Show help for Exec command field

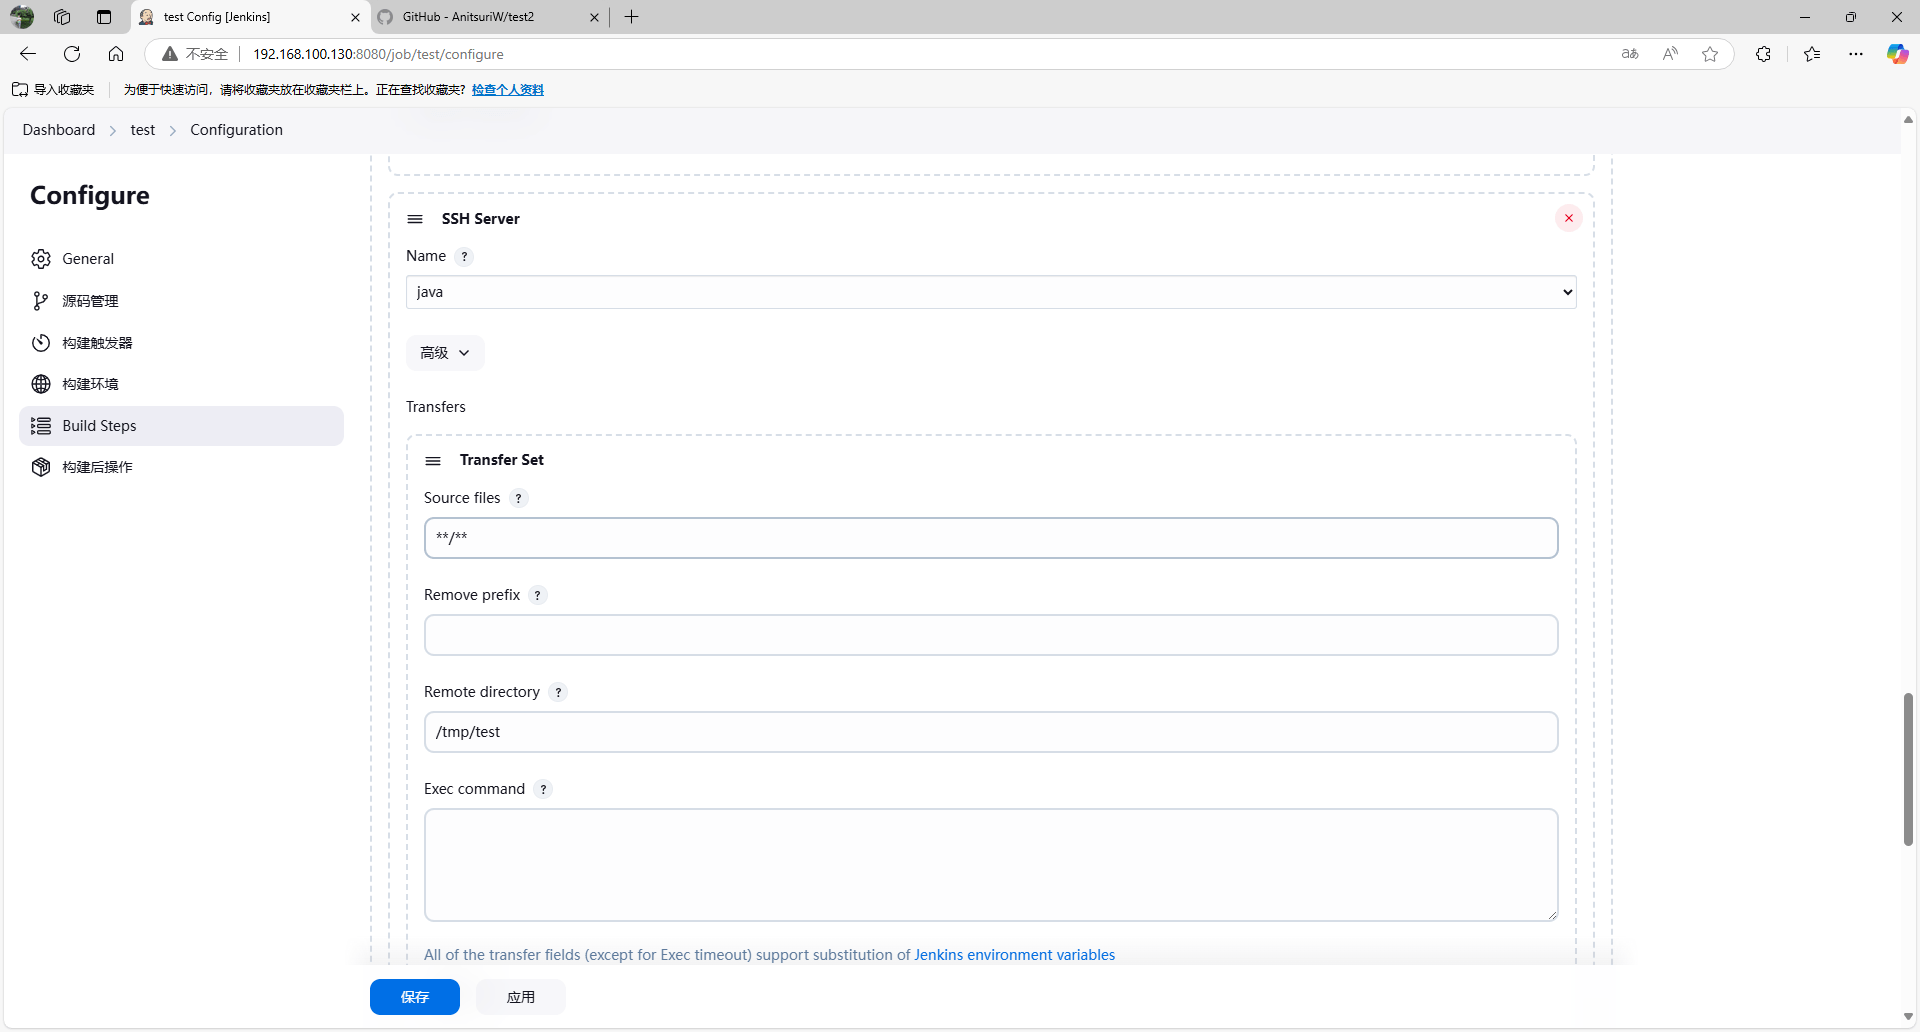[543, 789]
